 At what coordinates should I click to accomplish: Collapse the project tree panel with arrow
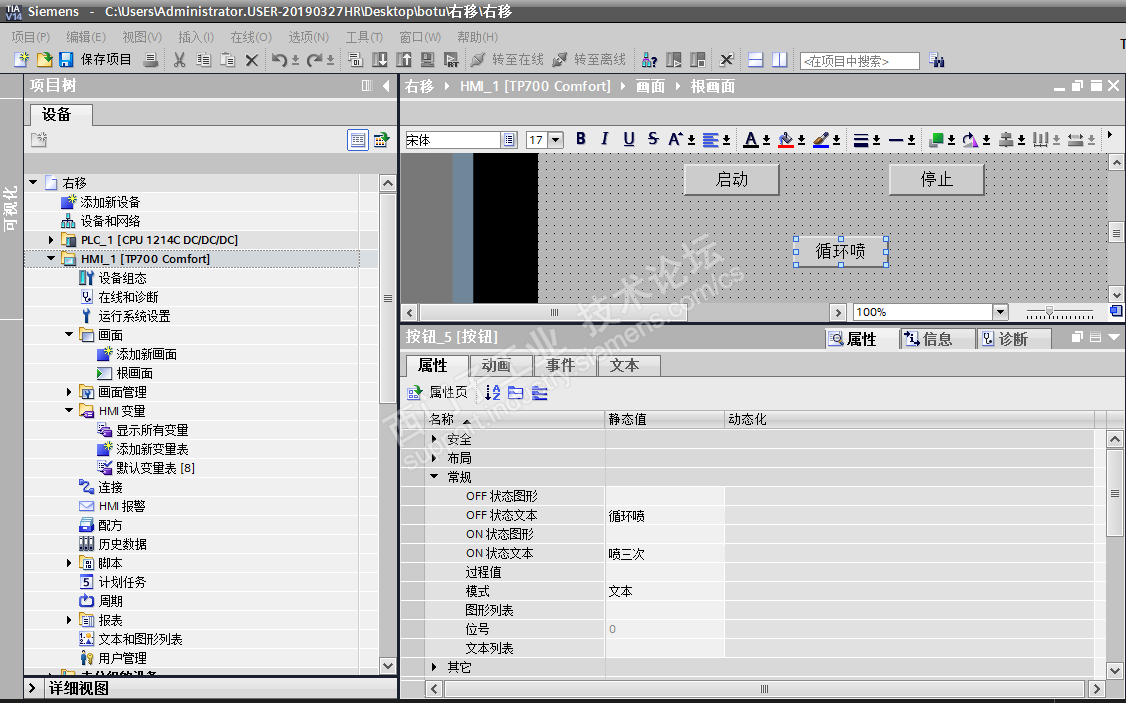point(386,86)
